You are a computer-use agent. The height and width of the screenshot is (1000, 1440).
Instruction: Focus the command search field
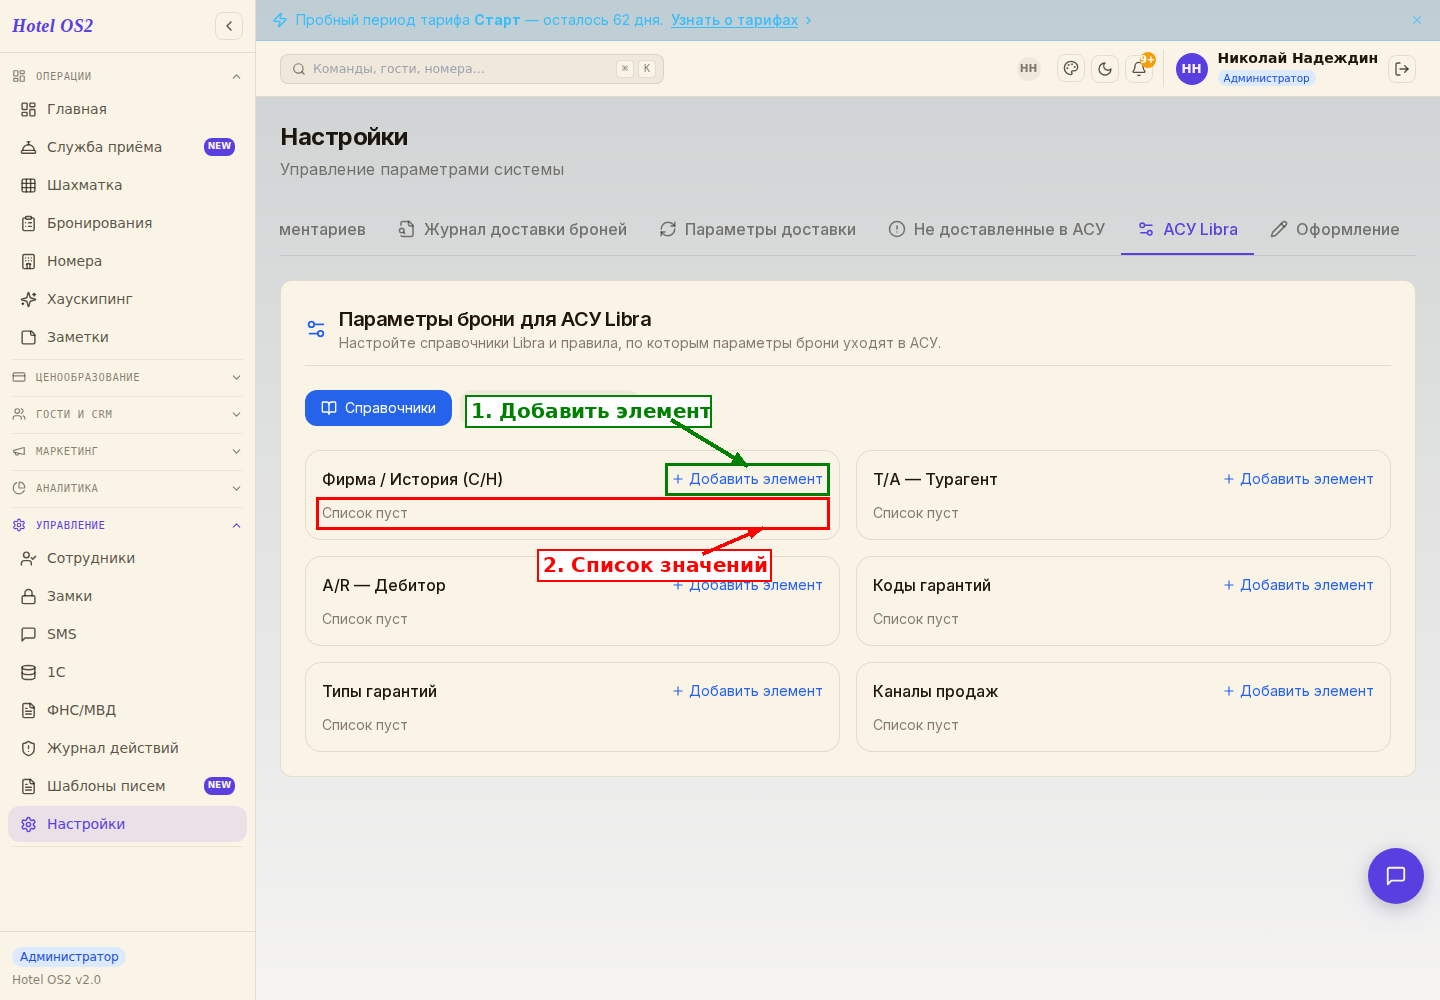click(x=472, y=69)
